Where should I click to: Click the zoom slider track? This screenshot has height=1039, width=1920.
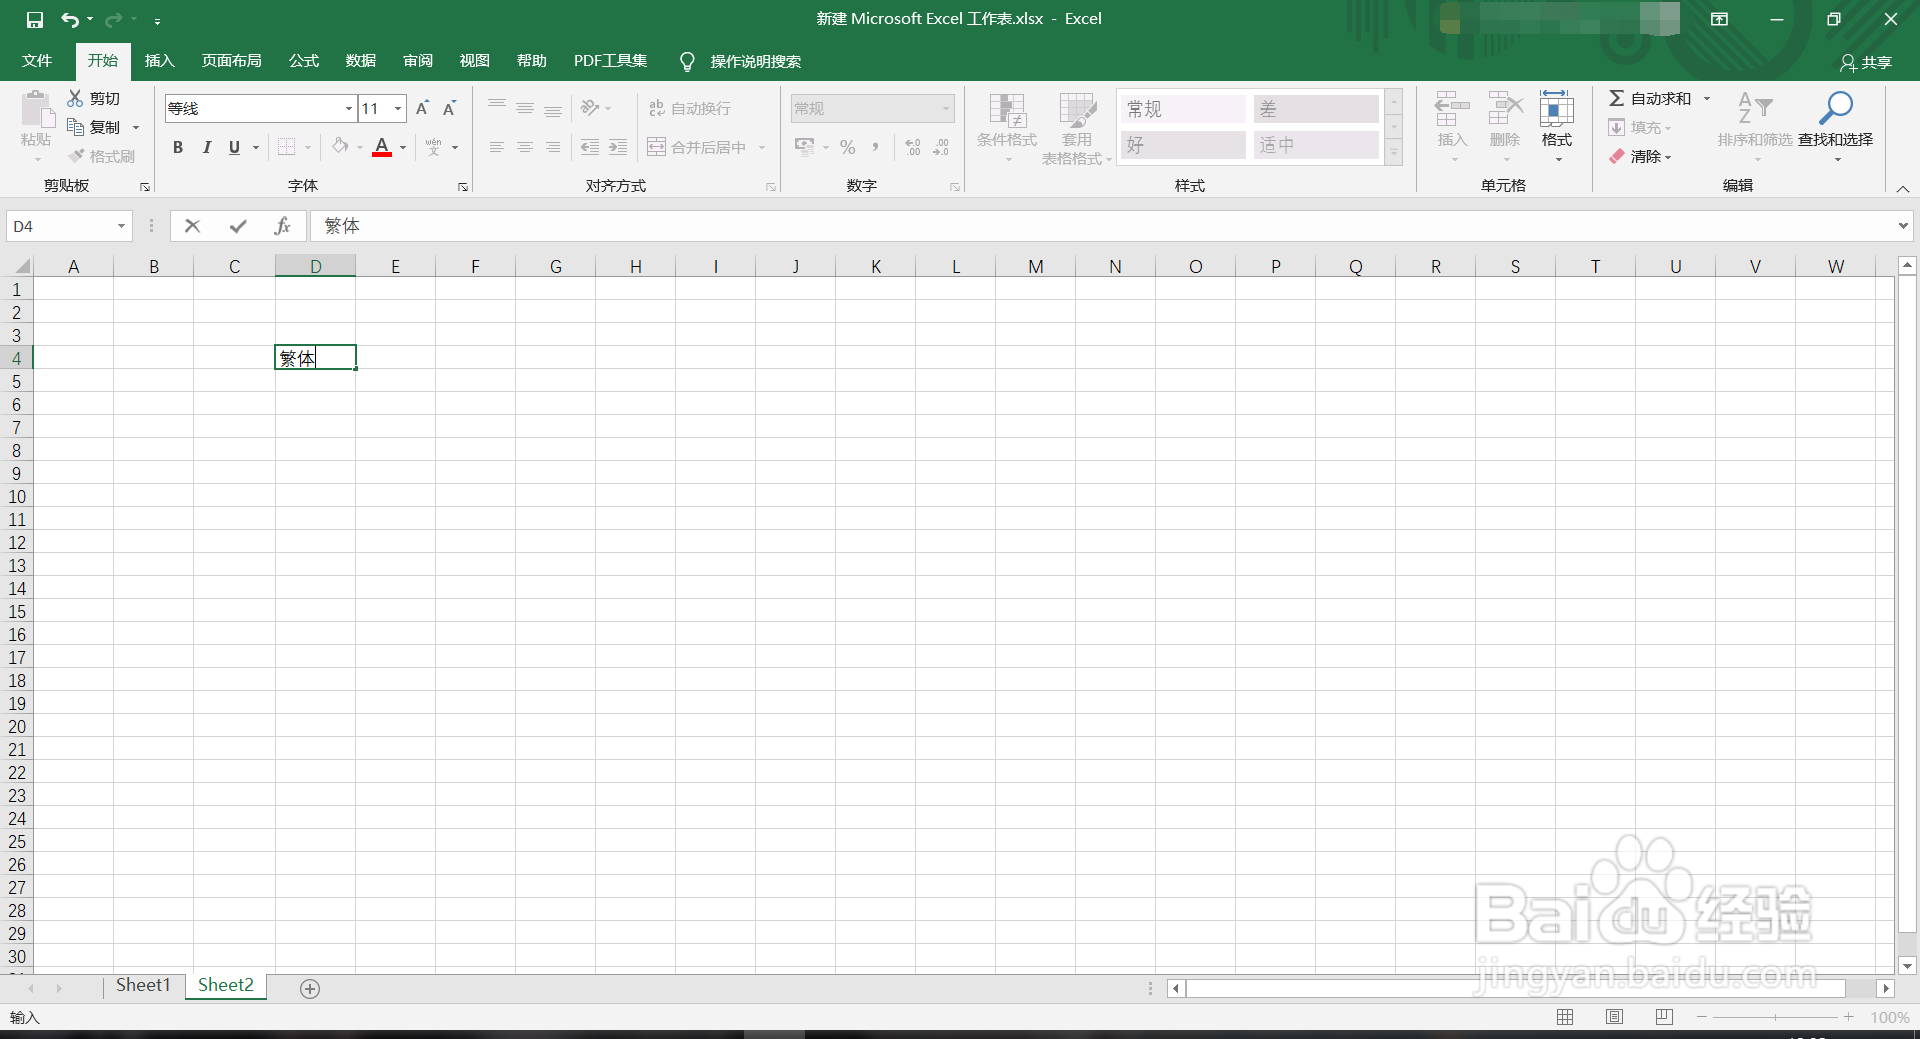coord(1775,1016)
